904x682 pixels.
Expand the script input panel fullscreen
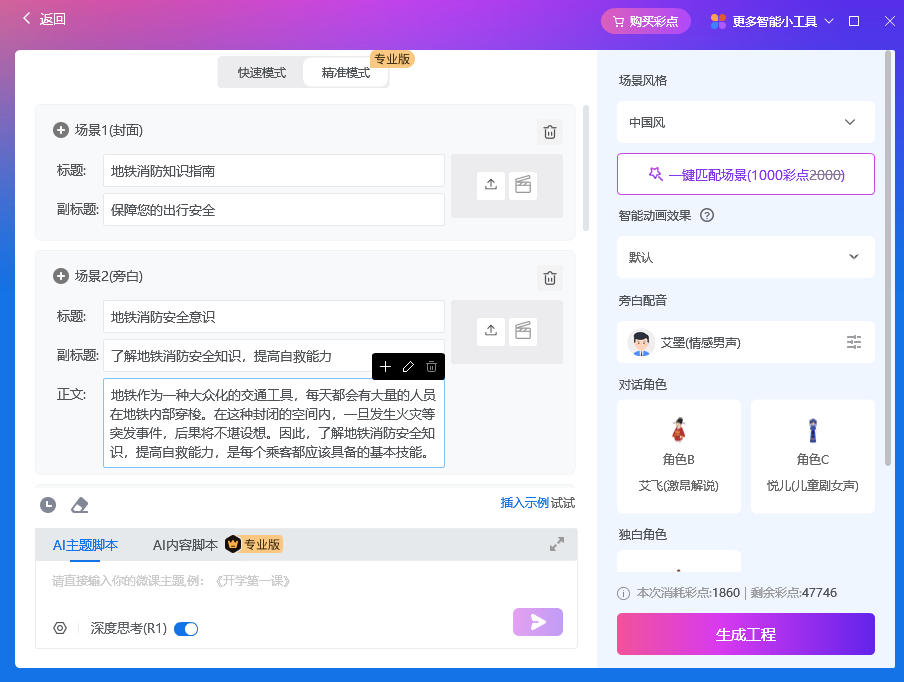click(557, 544)
